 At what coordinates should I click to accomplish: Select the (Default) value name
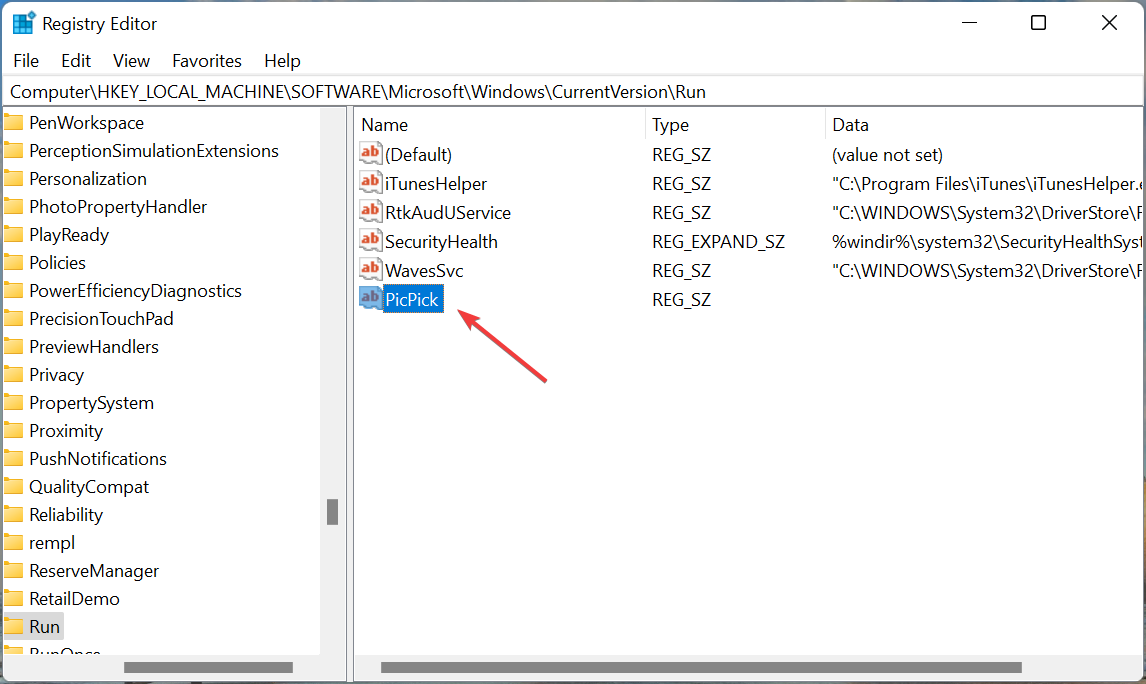coord(418,155)
